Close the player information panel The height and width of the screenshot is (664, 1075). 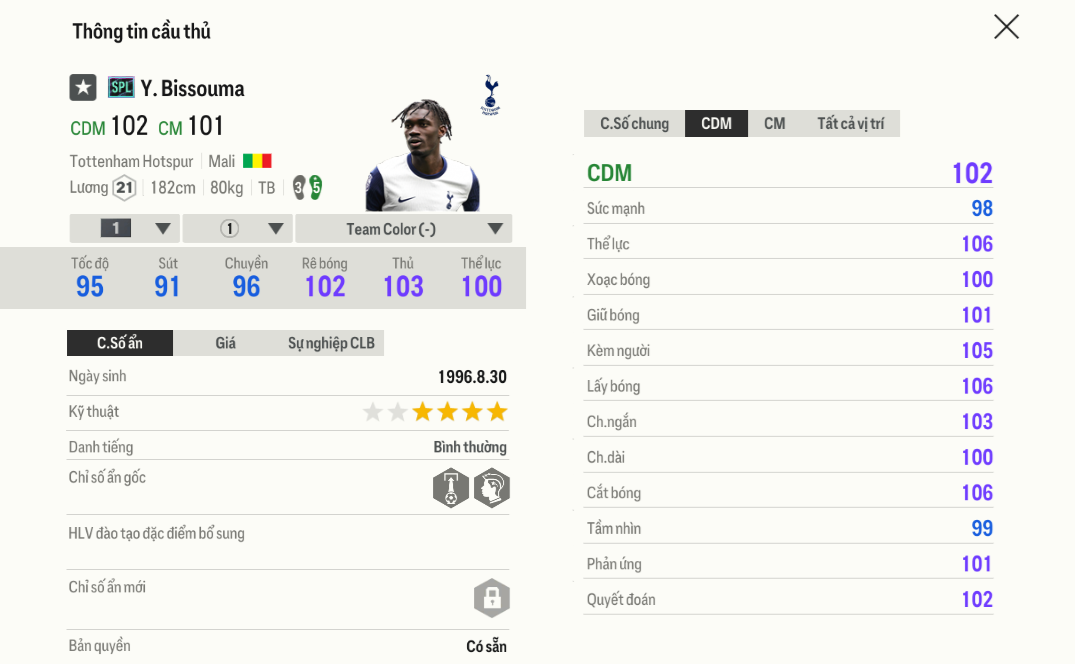(1006, 27)
